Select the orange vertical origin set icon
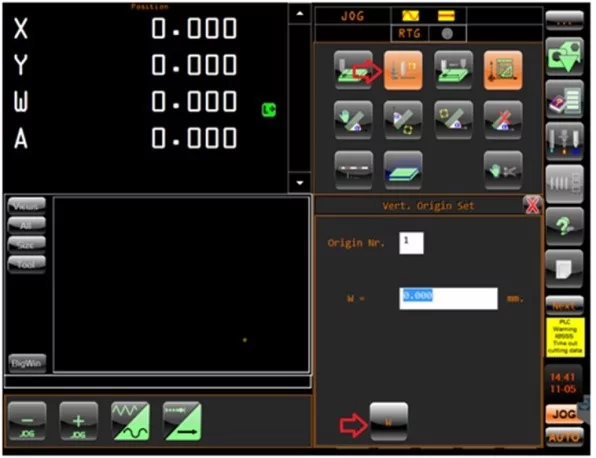 (403, 70)
